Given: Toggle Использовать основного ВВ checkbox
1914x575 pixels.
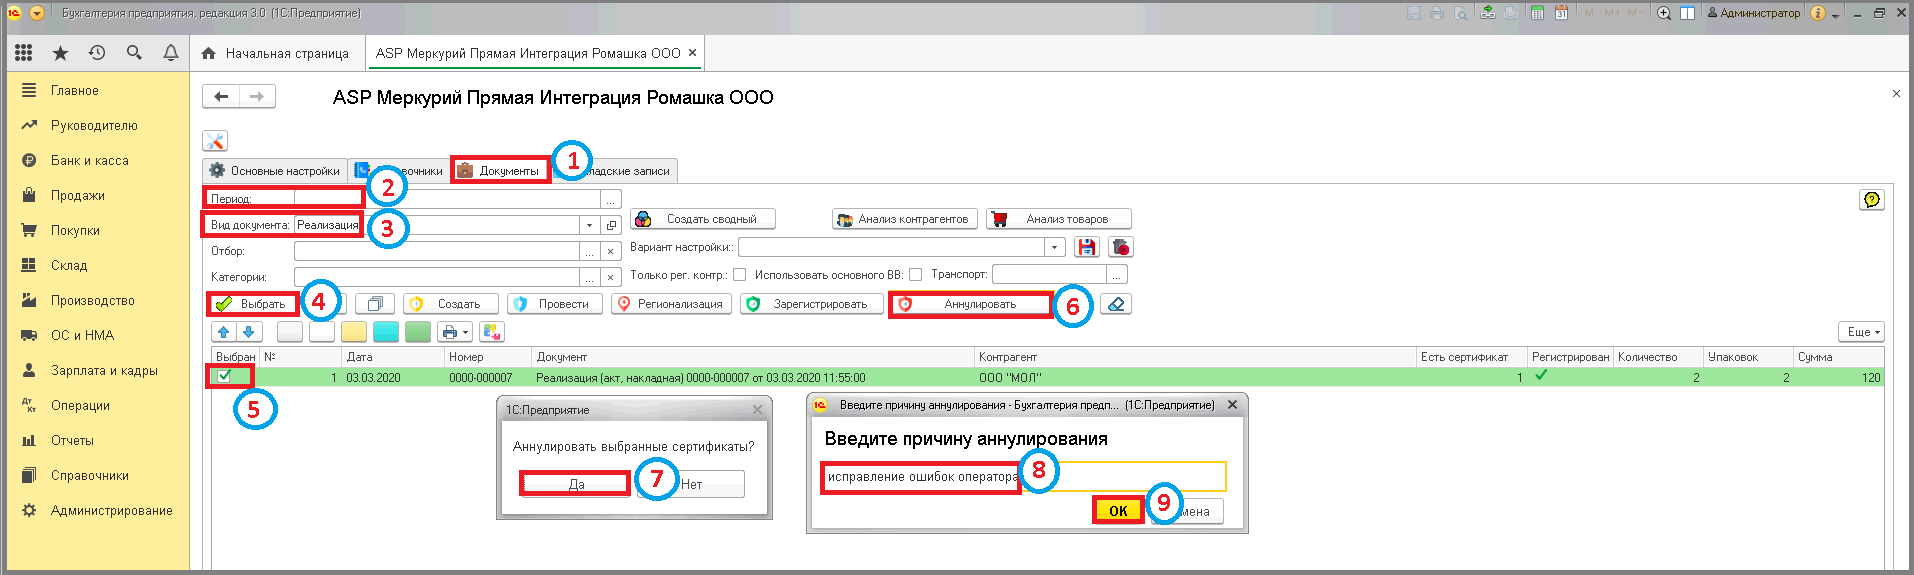Looking at the screenshot, I should (x=915, y=274).
